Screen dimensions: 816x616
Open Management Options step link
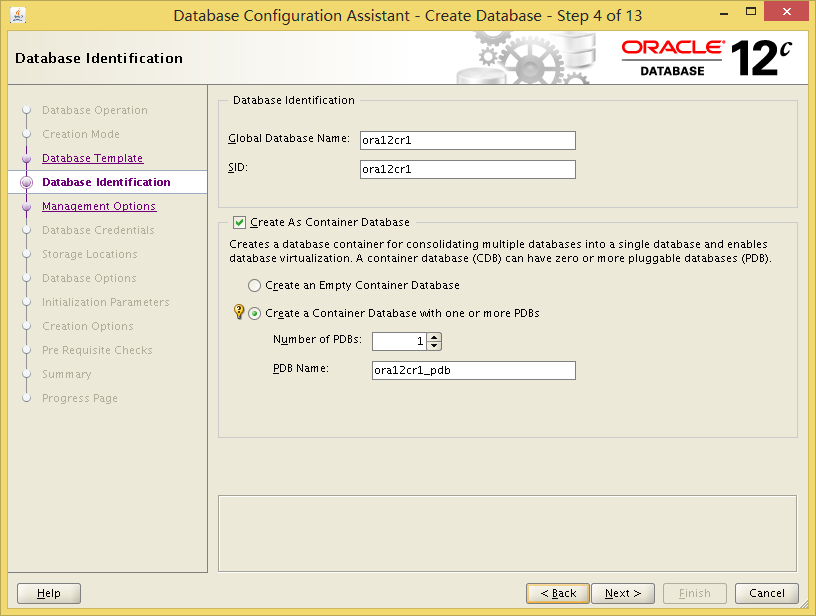tap(98, 206)
